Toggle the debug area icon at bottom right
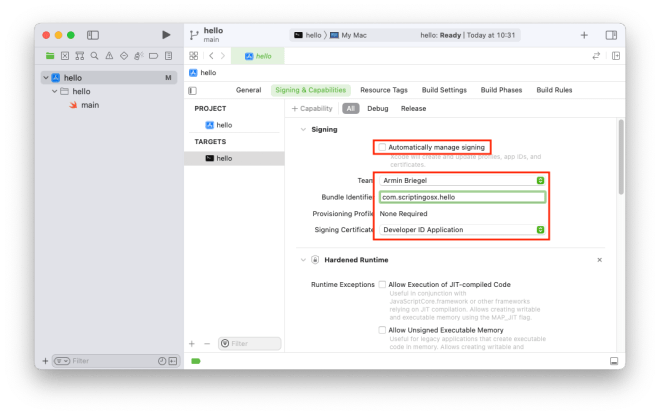 click(614, 361)
